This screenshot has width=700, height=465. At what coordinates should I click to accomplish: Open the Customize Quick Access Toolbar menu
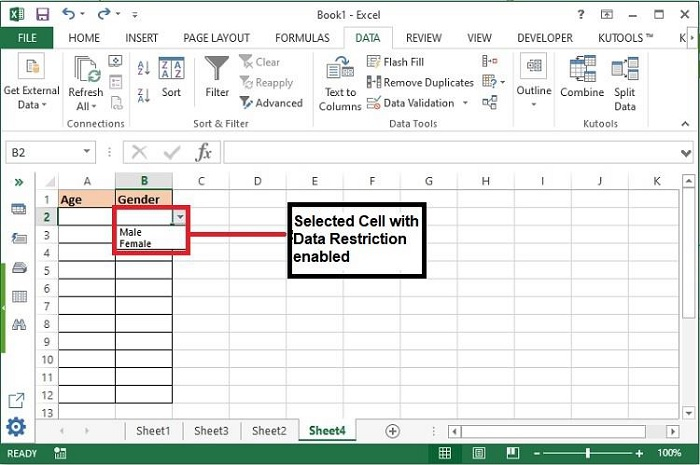tap(134, 15)
